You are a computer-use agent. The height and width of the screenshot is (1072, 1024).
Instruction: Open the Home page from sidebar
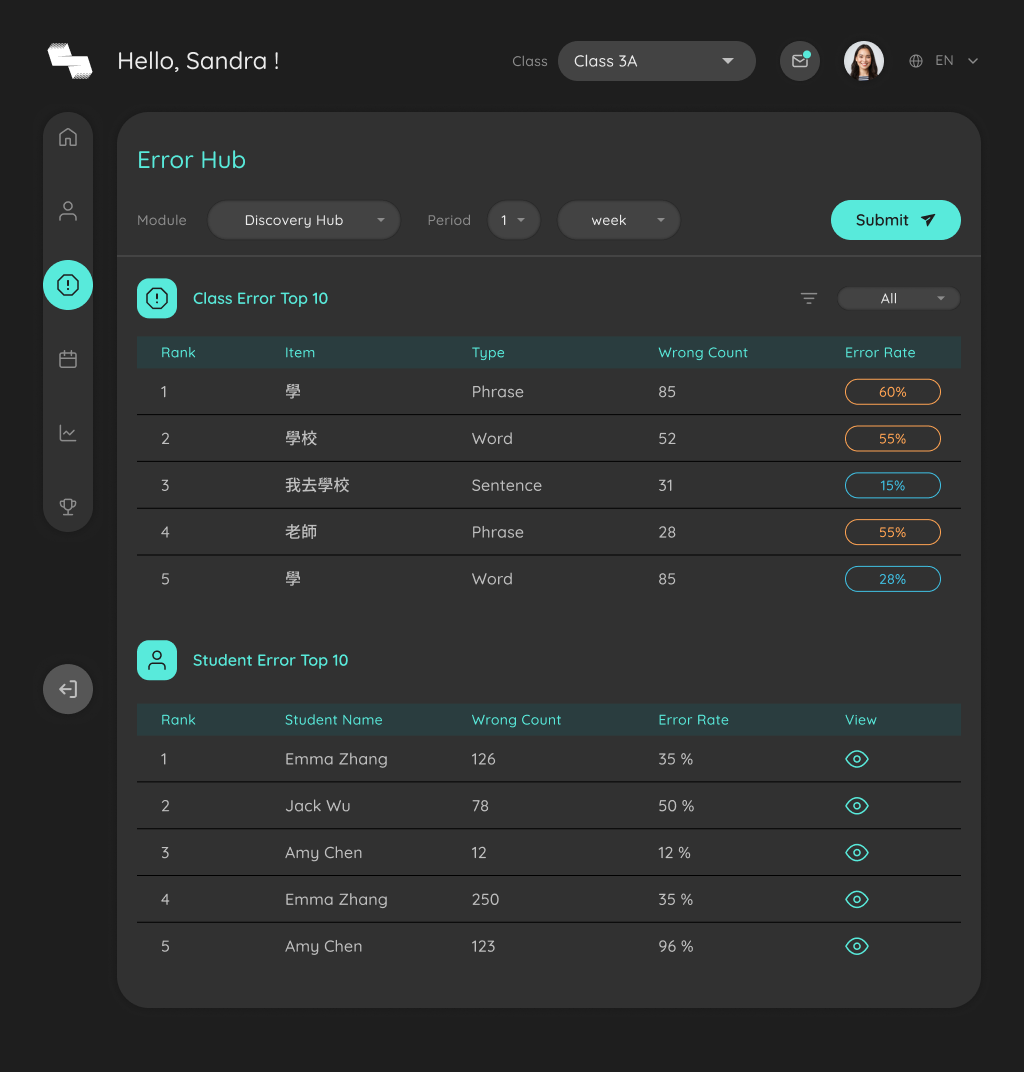click(x=68, y=137)
